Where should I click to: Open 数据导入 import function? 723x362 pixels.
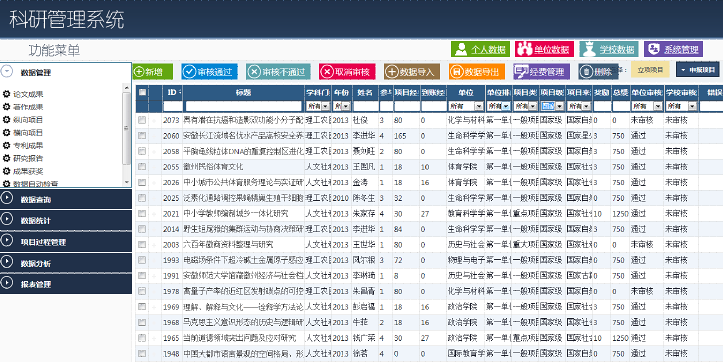[412, 71]
